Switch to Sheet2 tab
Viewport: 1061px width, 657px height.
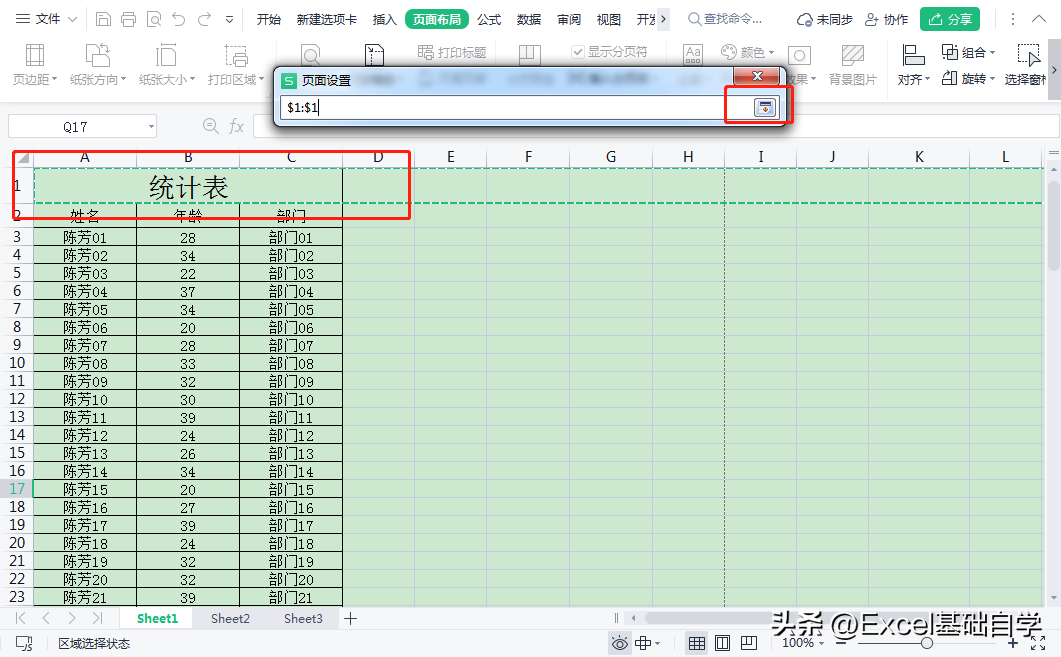tap(230, 619)
